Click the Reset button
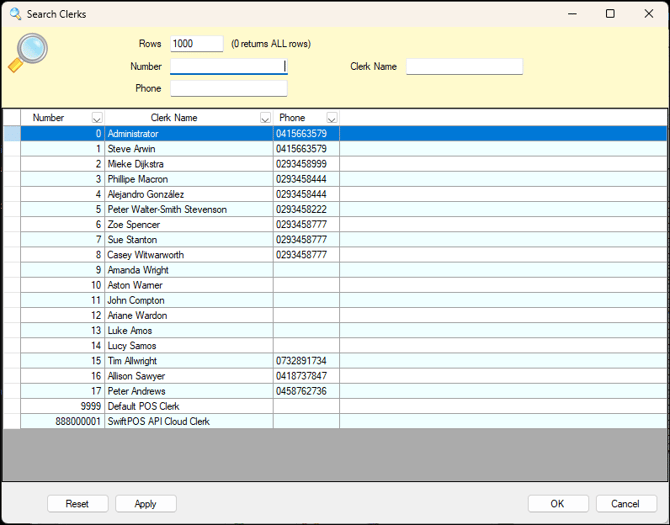 coord(77,504)
